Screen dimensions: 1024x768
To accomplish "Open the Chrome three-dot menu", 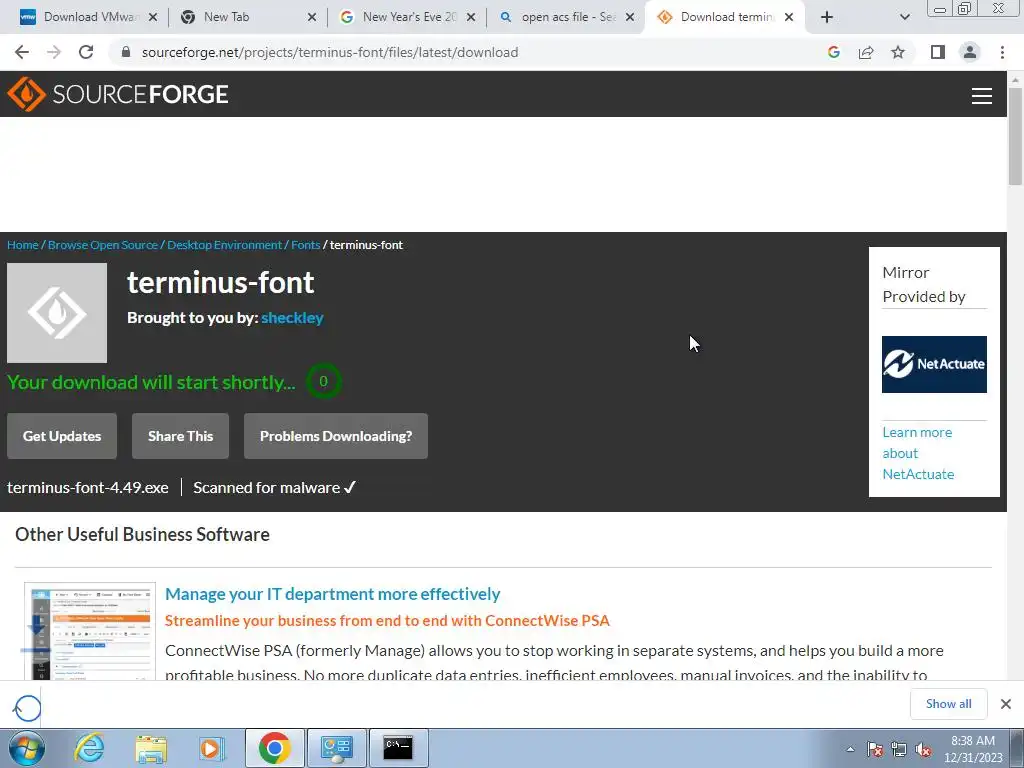I will pyautogui.click(x=1002, y=52).
